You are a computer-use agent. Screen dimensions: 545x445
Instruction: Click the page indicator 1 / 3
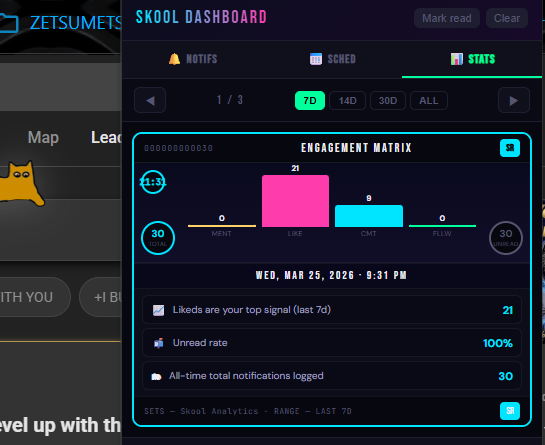coord(230,100)
